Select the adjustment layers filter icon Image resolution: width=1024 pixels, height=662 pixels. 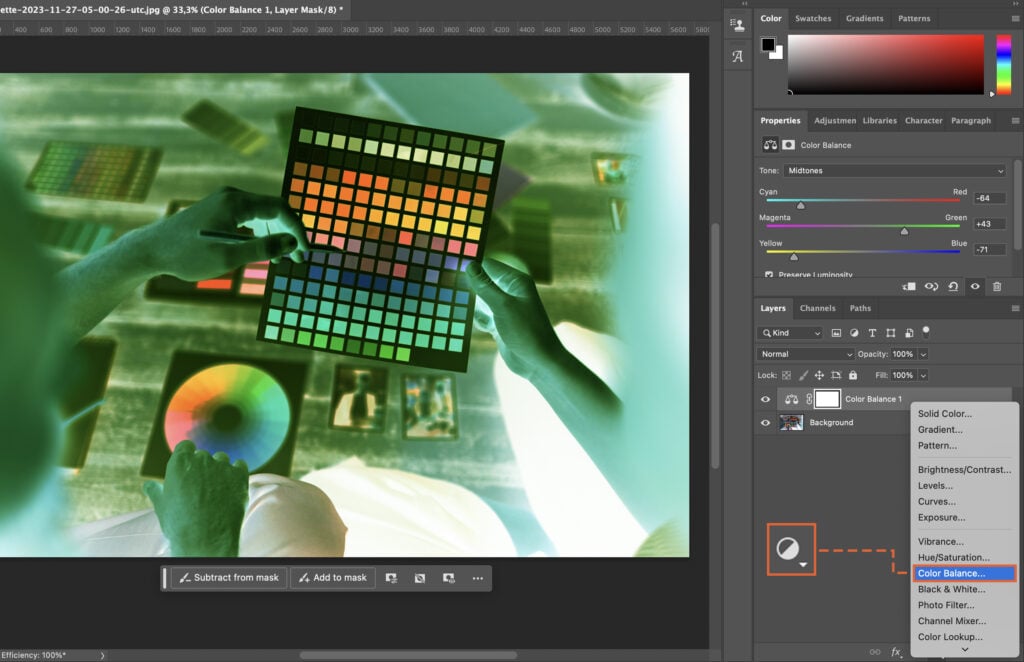pos(855,333)
